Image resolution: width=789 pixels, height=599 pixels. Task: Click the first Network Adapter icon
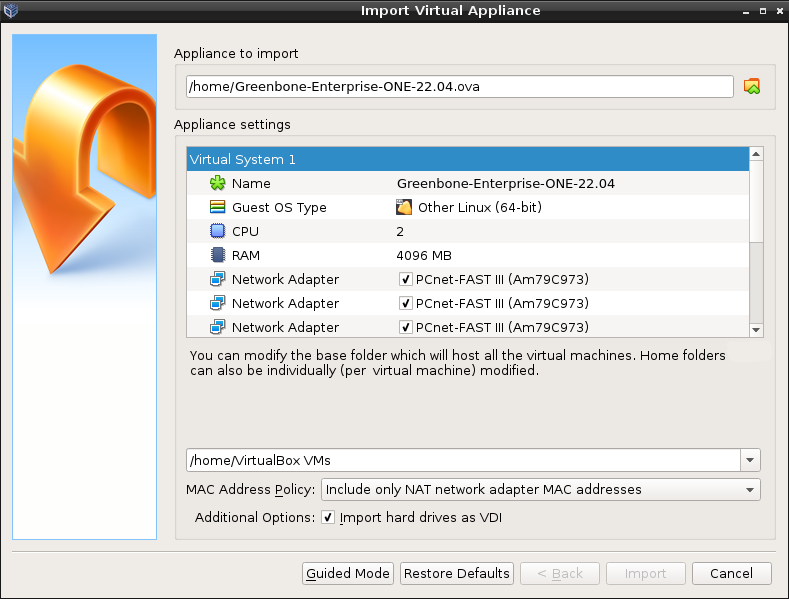(217, 280)
